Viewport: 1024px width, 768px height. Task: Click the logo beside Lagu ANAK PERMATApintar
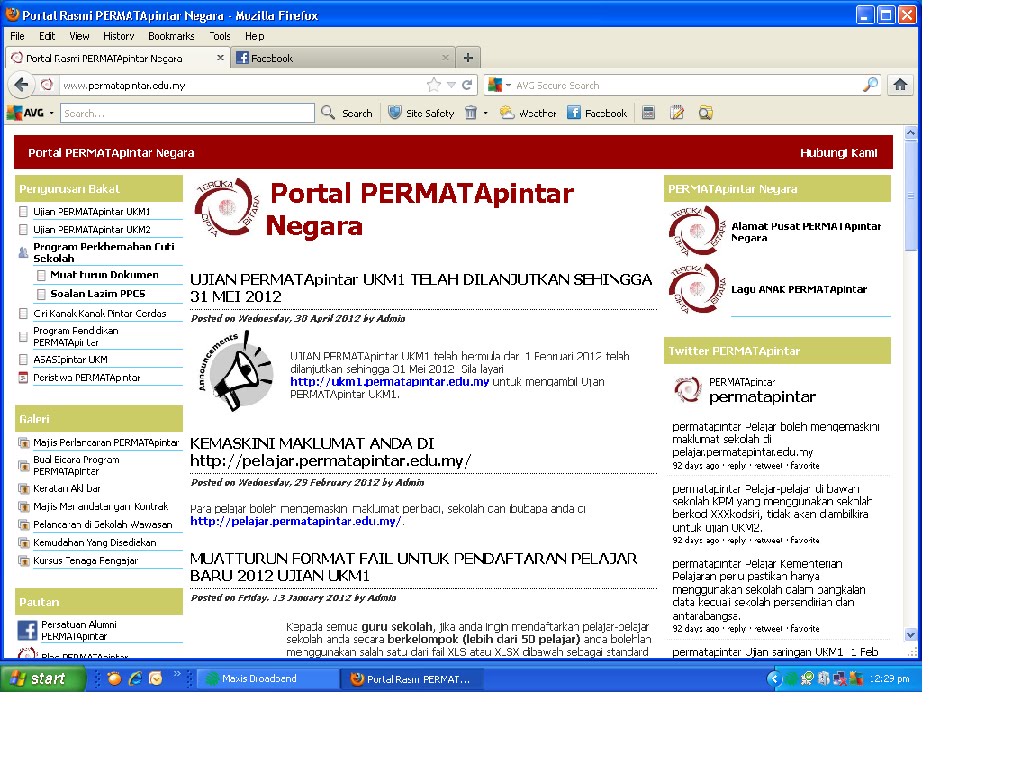pyautogui.click(x=697, y=289)
